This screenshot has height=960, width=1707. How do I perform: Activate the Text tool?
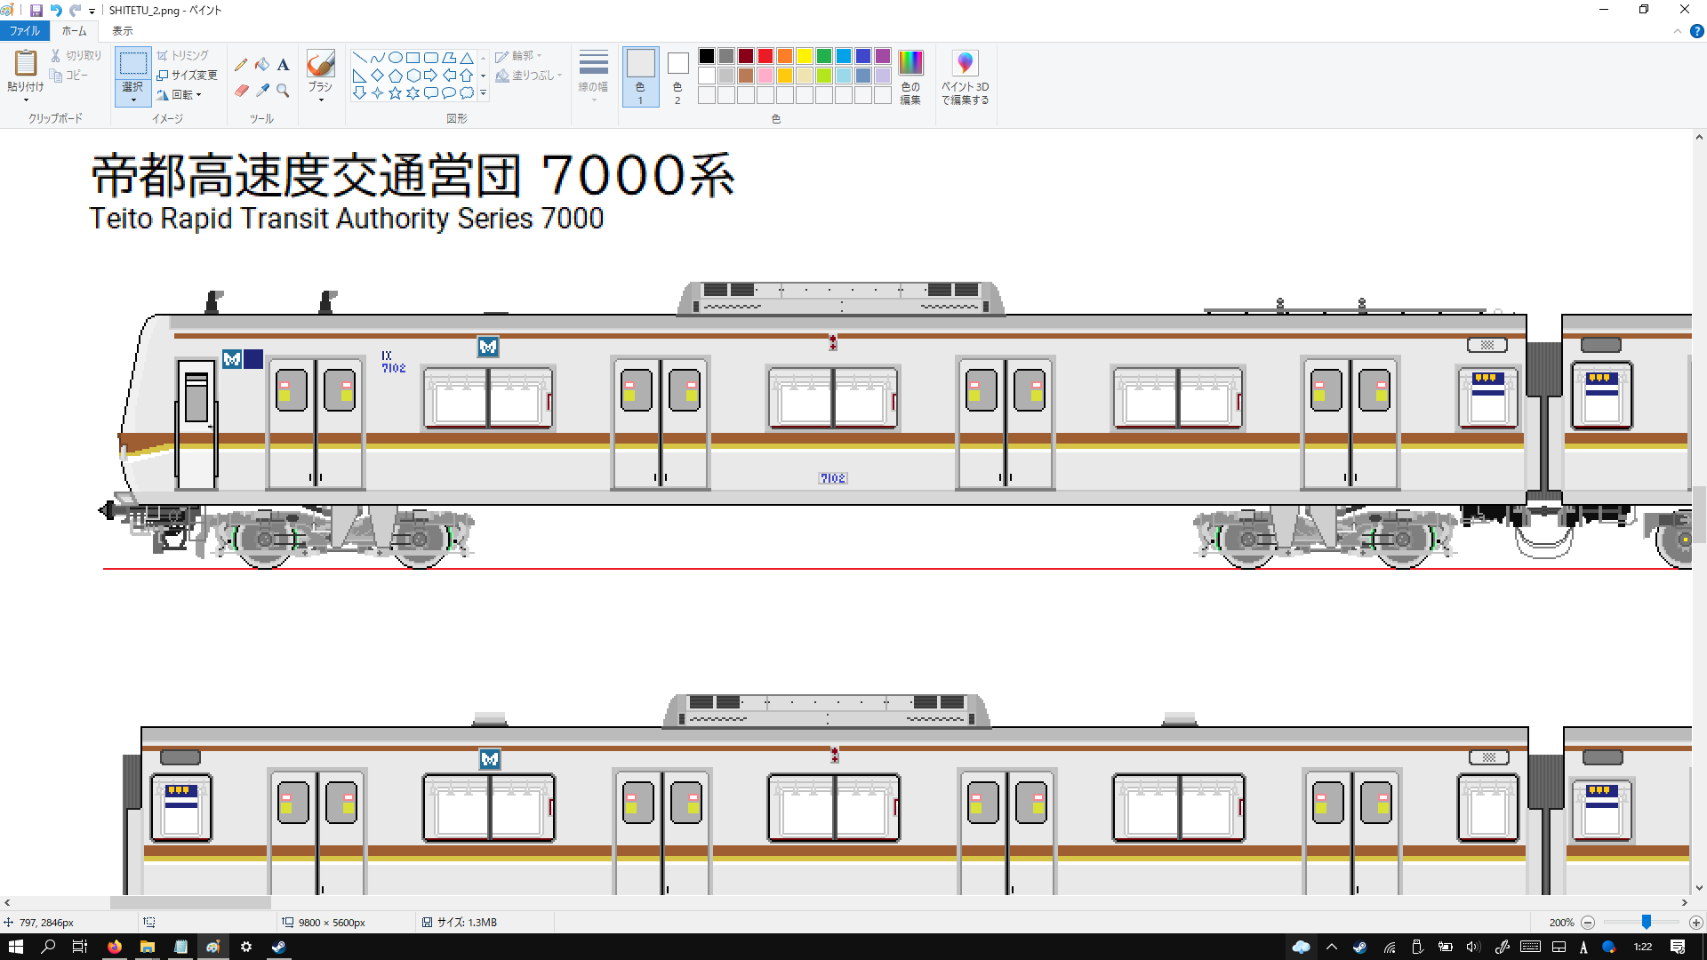pos(283,65)
